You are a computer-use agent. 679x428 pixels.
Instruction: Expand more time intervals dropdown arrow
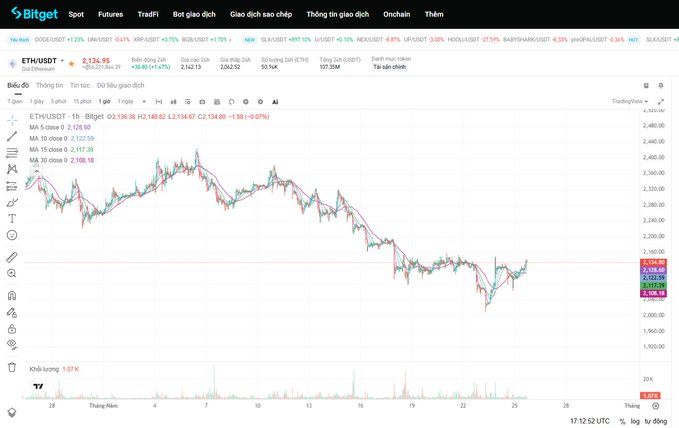(x=144, y=102)
